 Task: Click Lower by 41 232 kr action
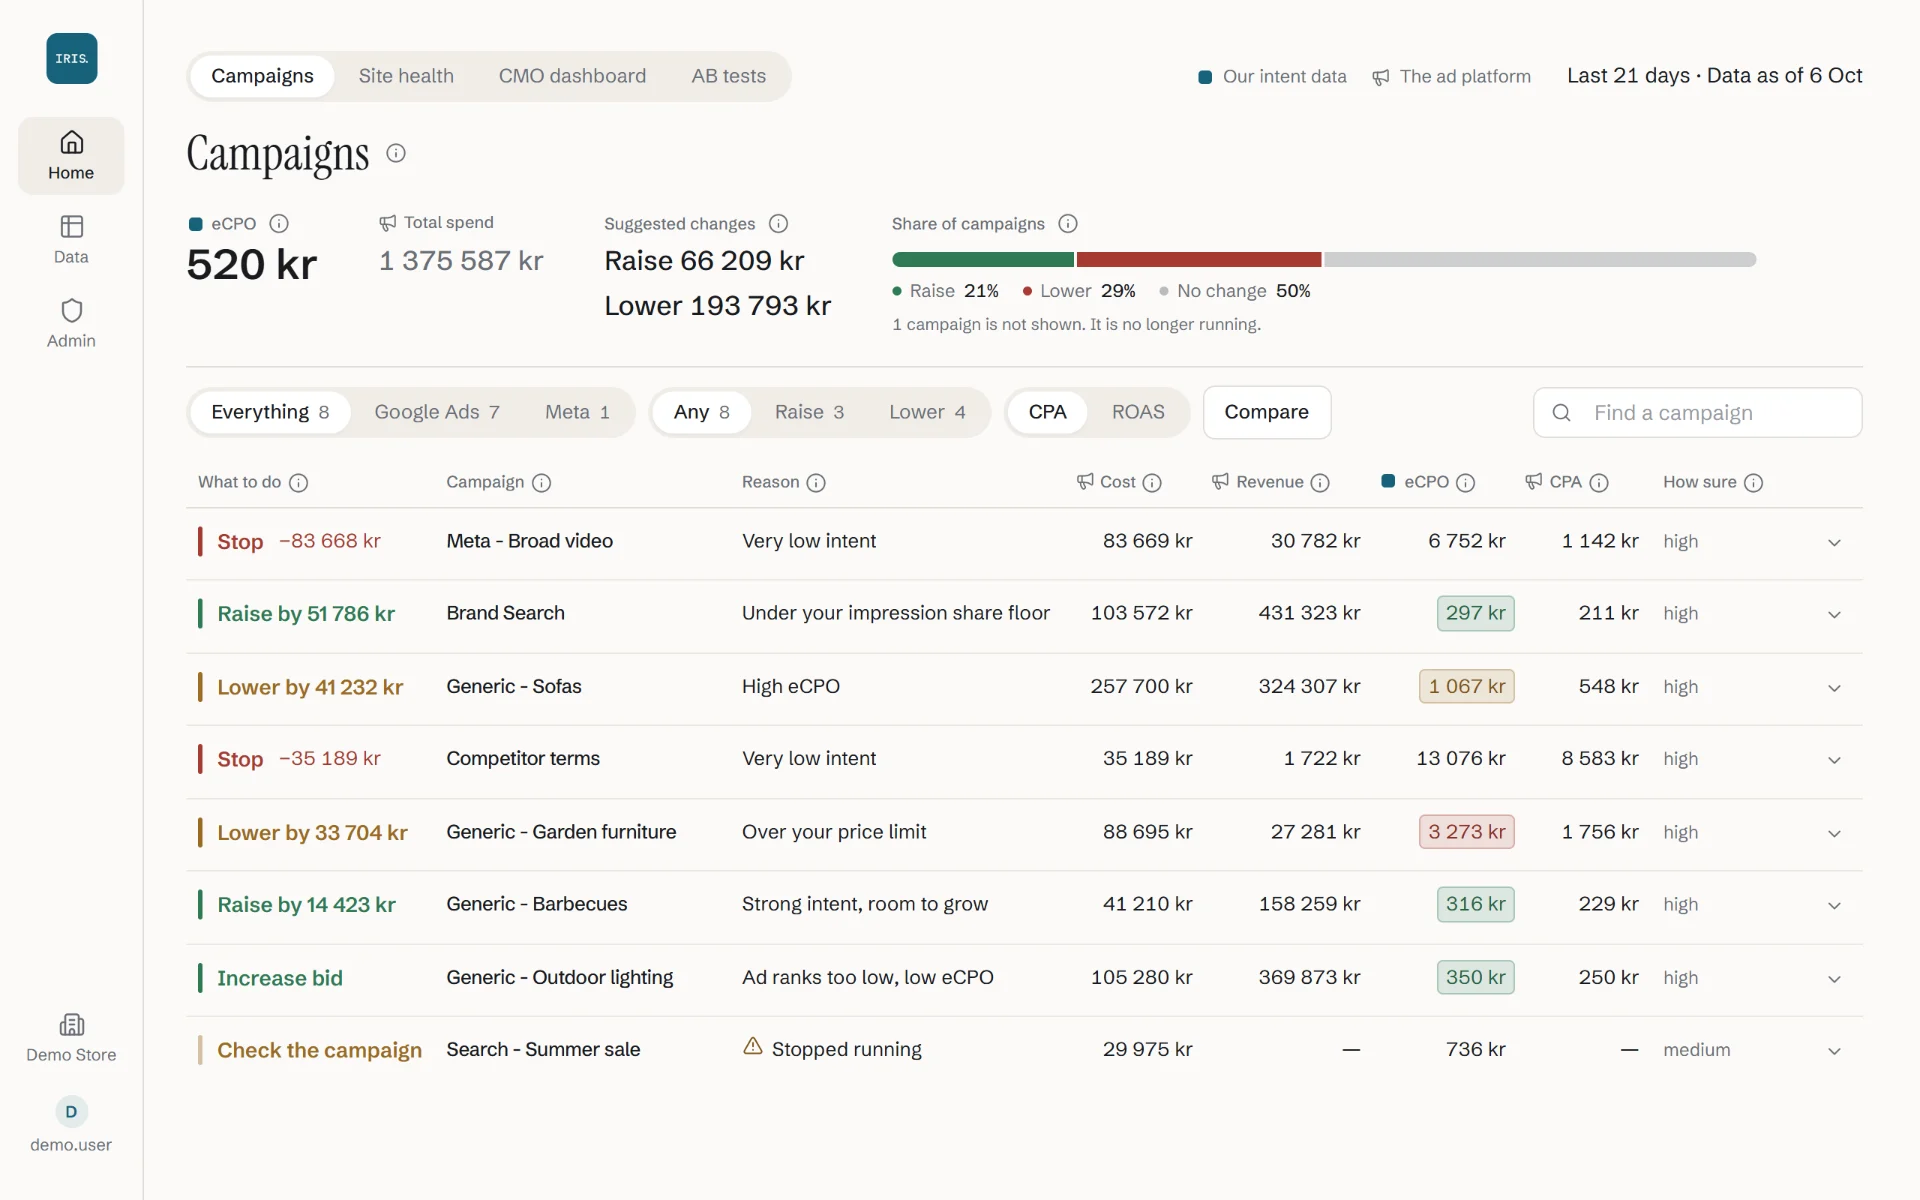coord(310,687)
